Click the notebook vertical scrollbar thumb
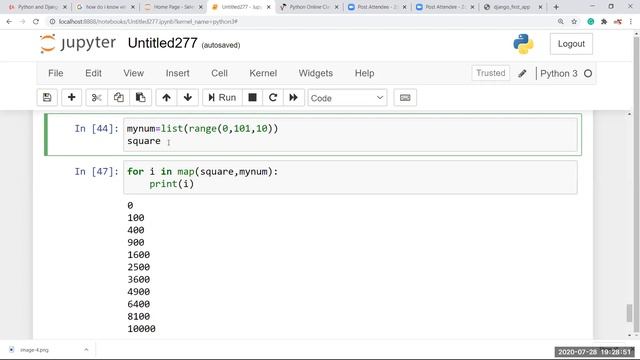Screen dimensions: 640x360 point(629,313)
